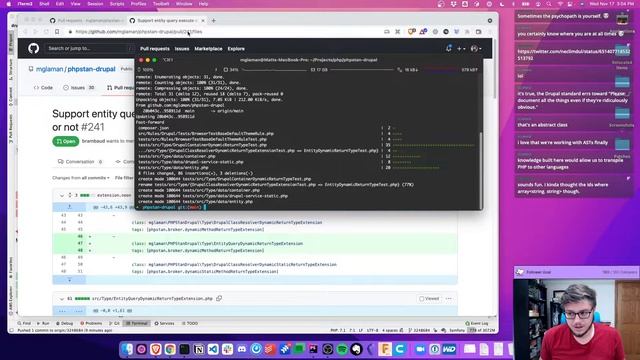Open the Event Log in IDE
Screen dimensions: 640x360
477,323
